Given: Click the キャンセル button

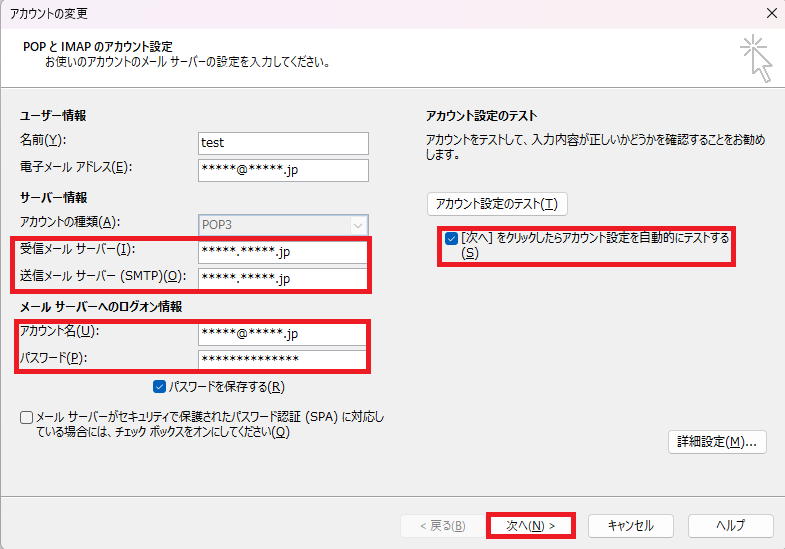Looking at the screenshot, I should (630, 525).
